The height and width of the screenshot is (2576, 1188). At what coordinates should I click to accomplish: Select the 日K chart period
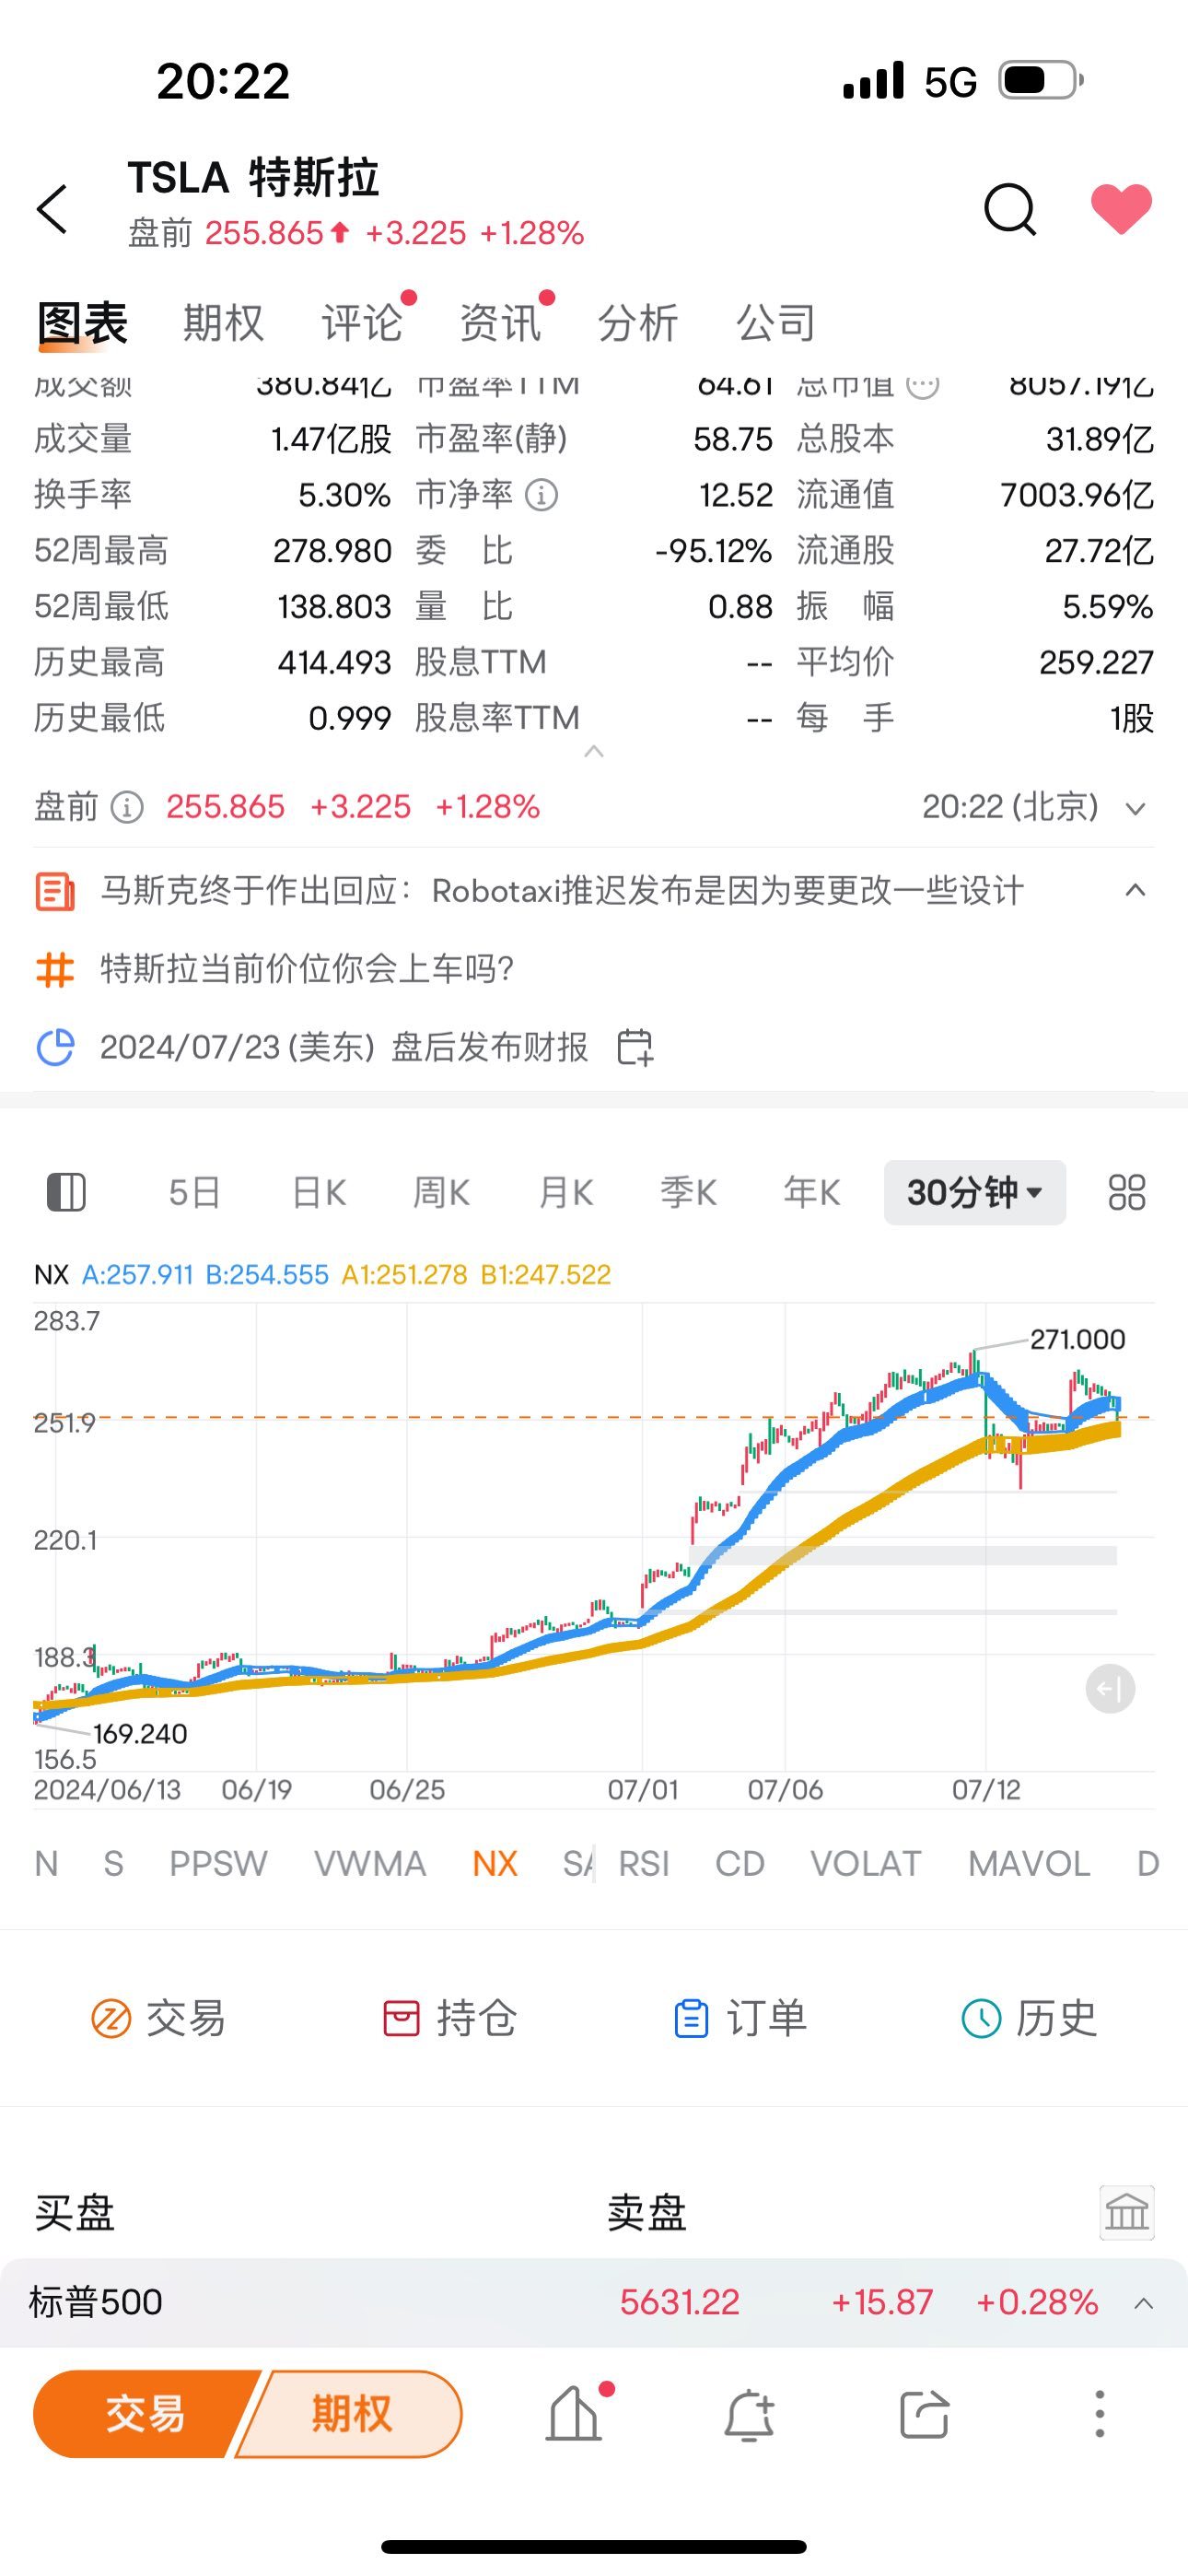click(319, 1192)
